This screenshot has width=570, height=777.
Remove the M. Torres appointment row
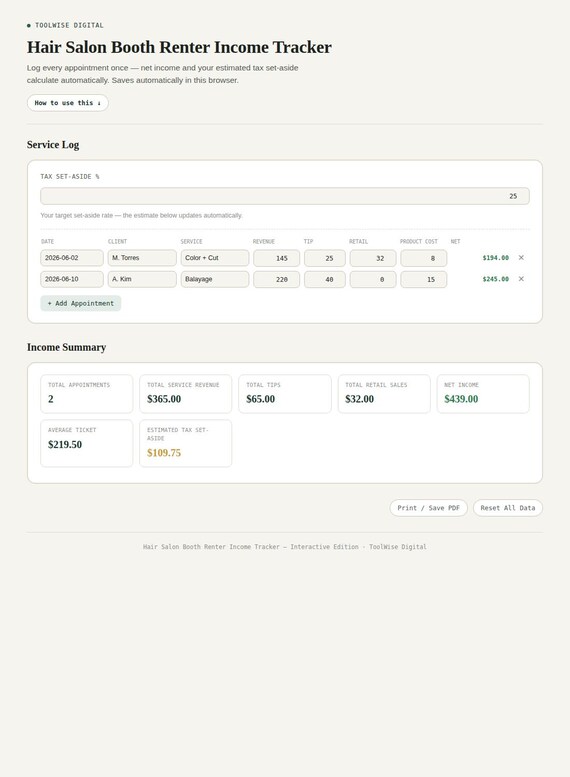[x=521, y=258]
